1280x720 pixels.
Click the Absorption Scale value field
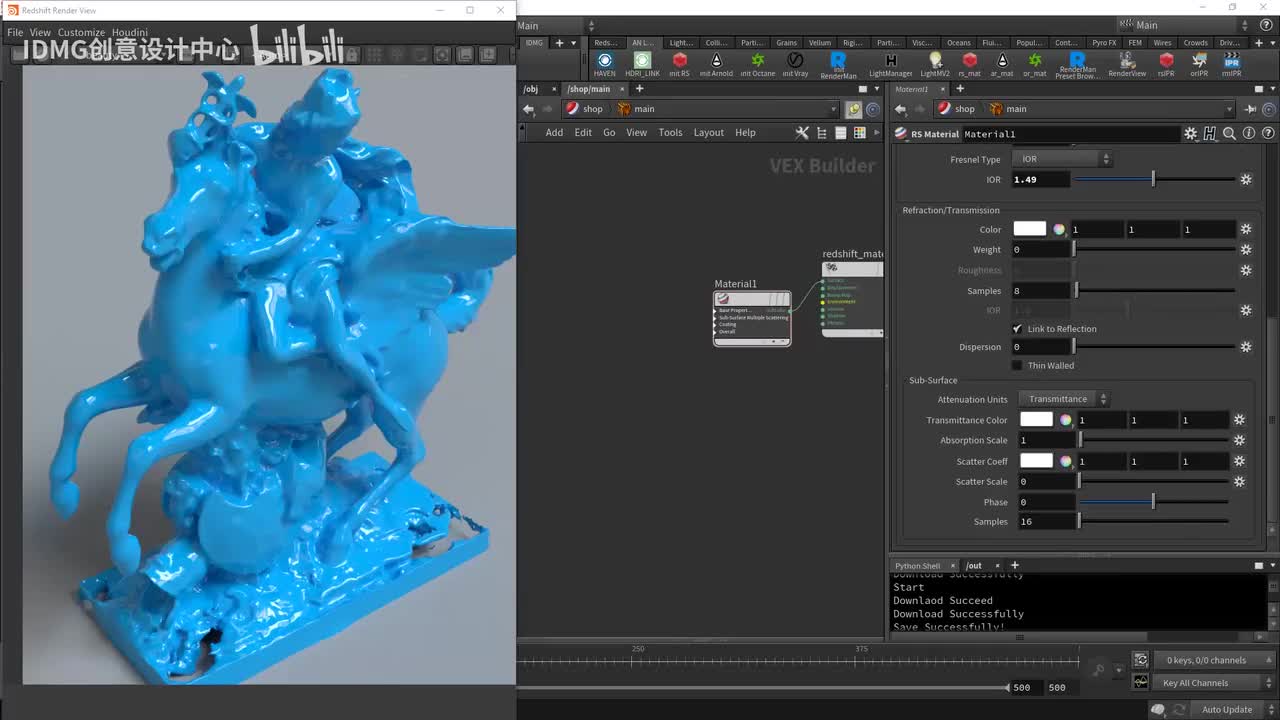1047,441
